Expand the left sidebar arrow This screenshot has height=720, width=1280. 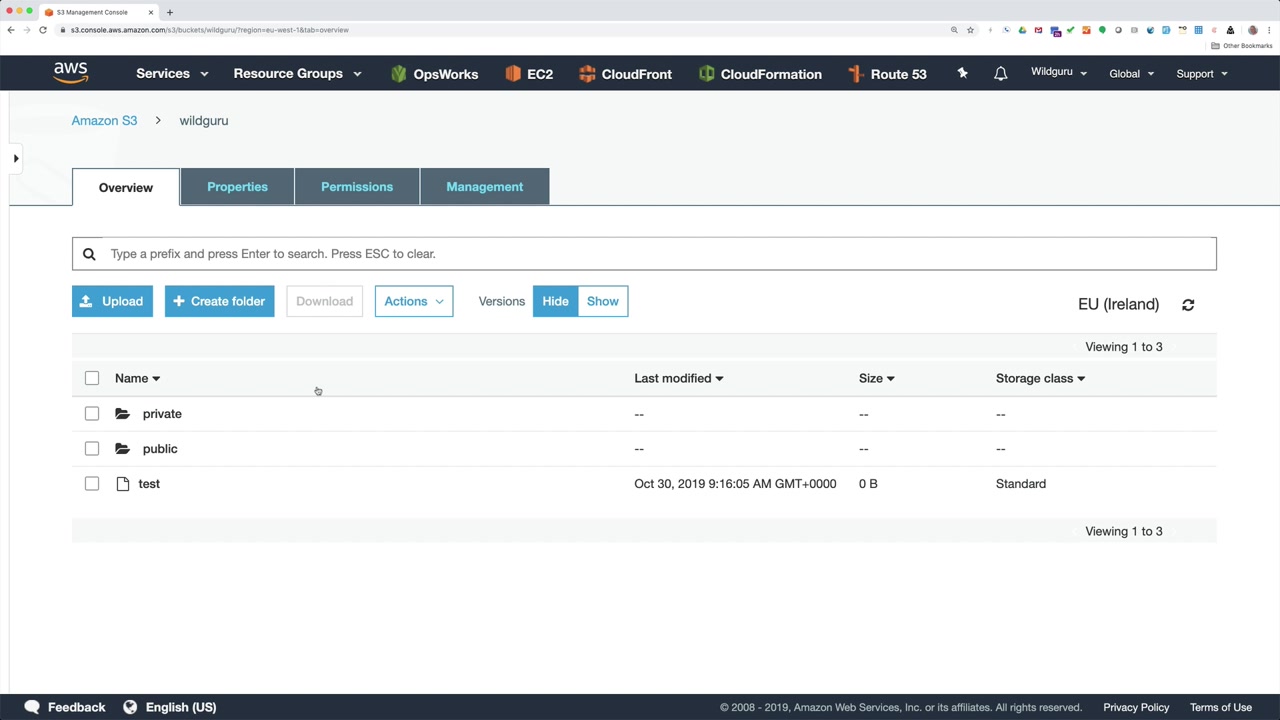[16, 158]
